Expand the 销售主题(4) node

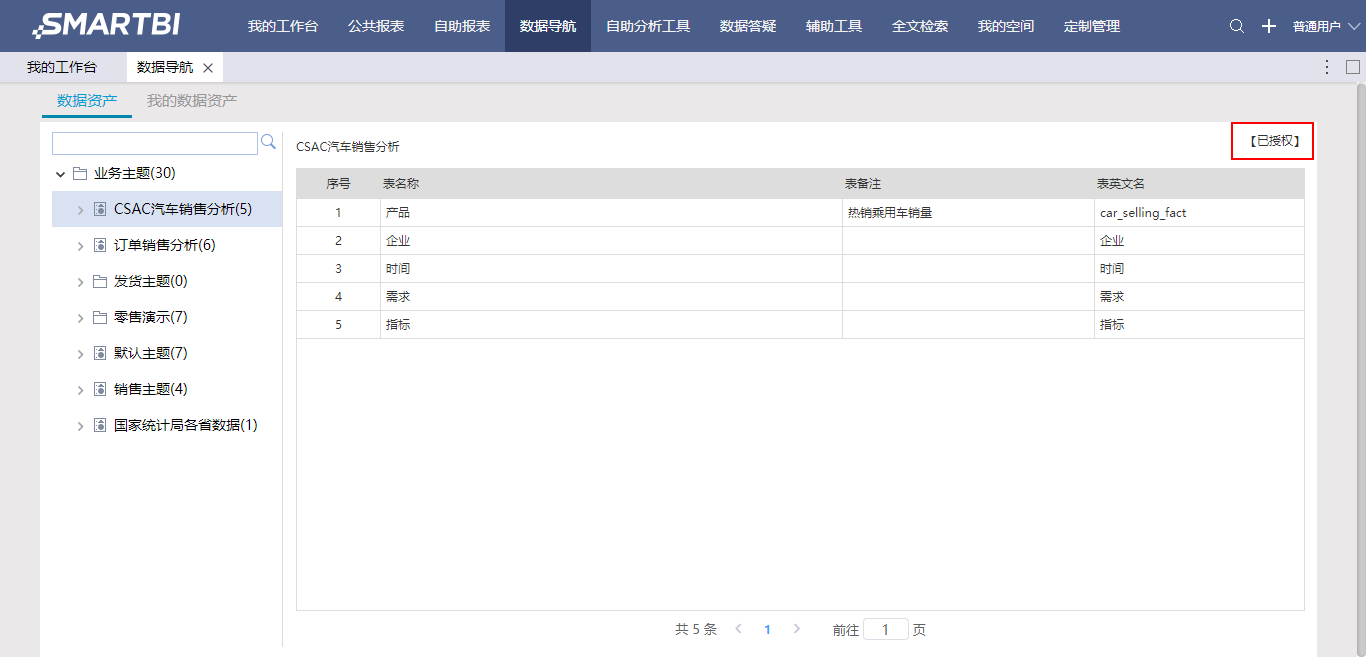click(81, 390)
